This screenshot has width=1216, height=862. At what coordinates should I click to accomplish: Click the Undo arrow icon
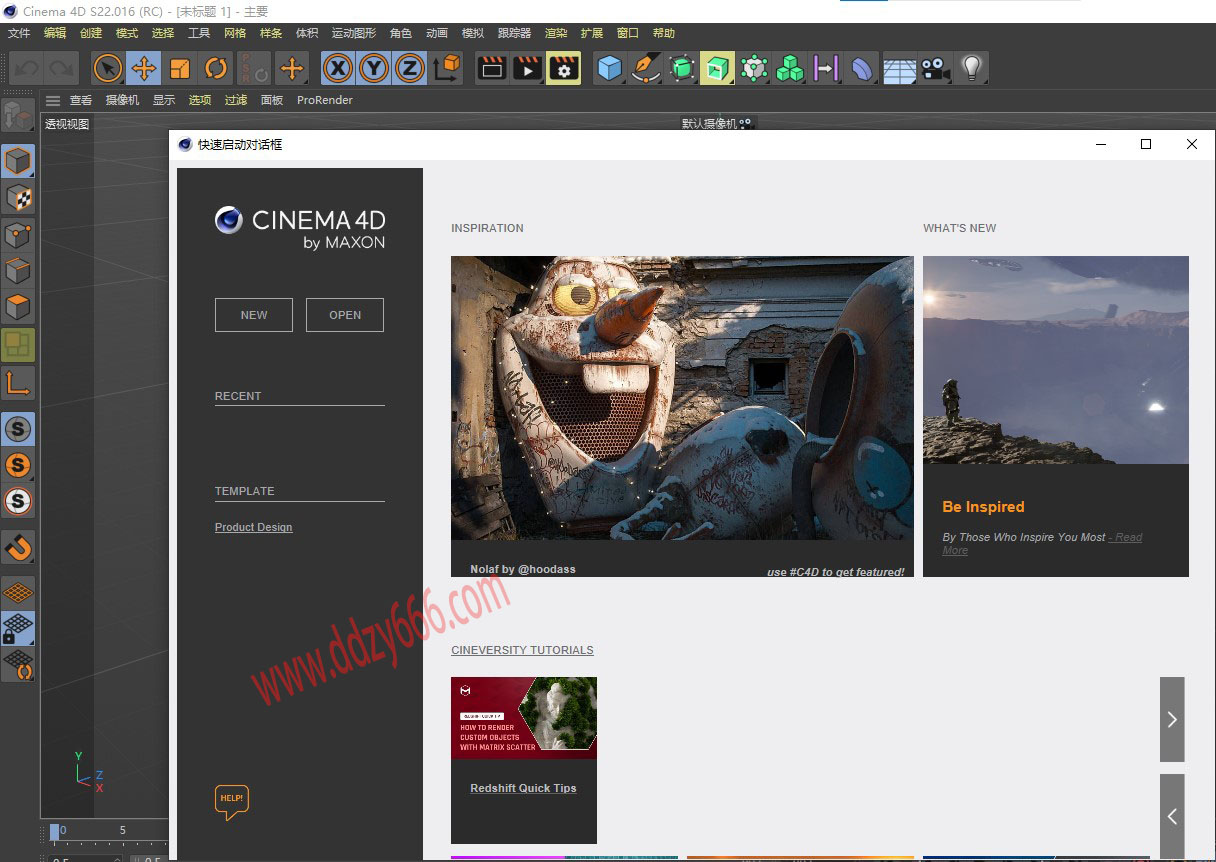[x=27, y=68]
